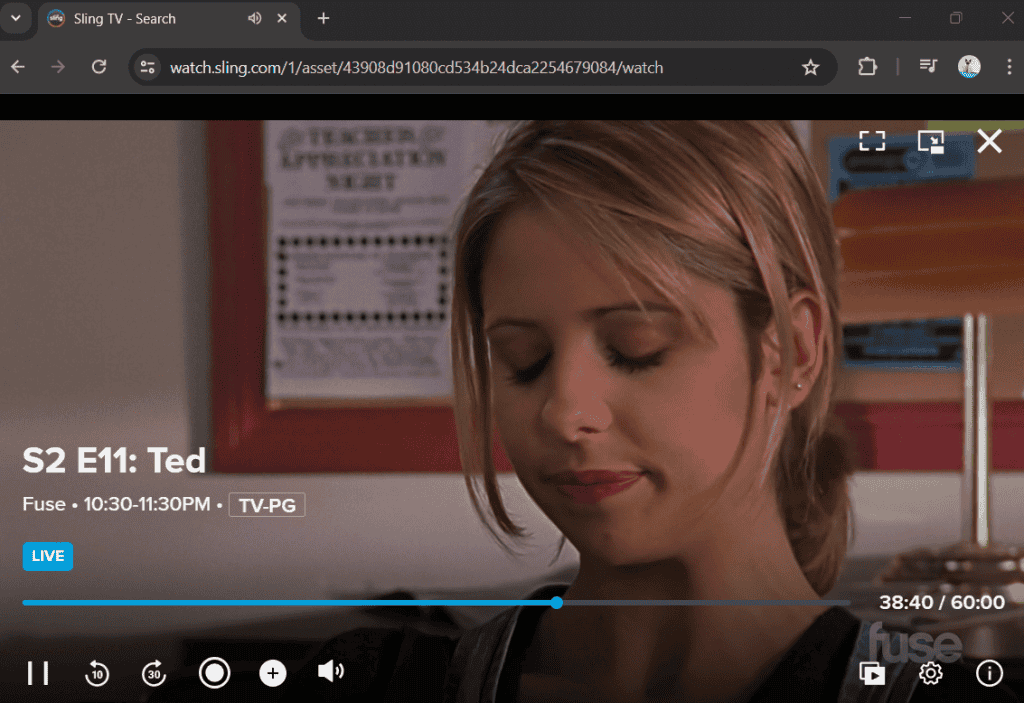Click the TV-PG rating label

point(267,505)
